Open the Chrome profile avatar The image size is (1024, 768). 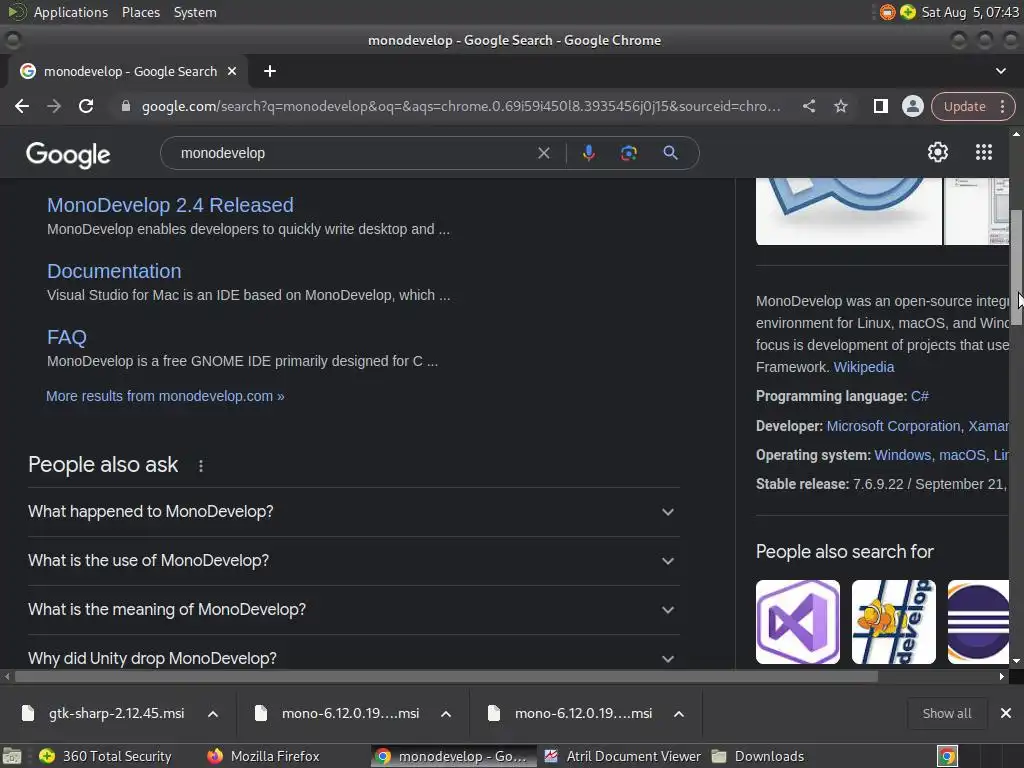pos(912,106)
